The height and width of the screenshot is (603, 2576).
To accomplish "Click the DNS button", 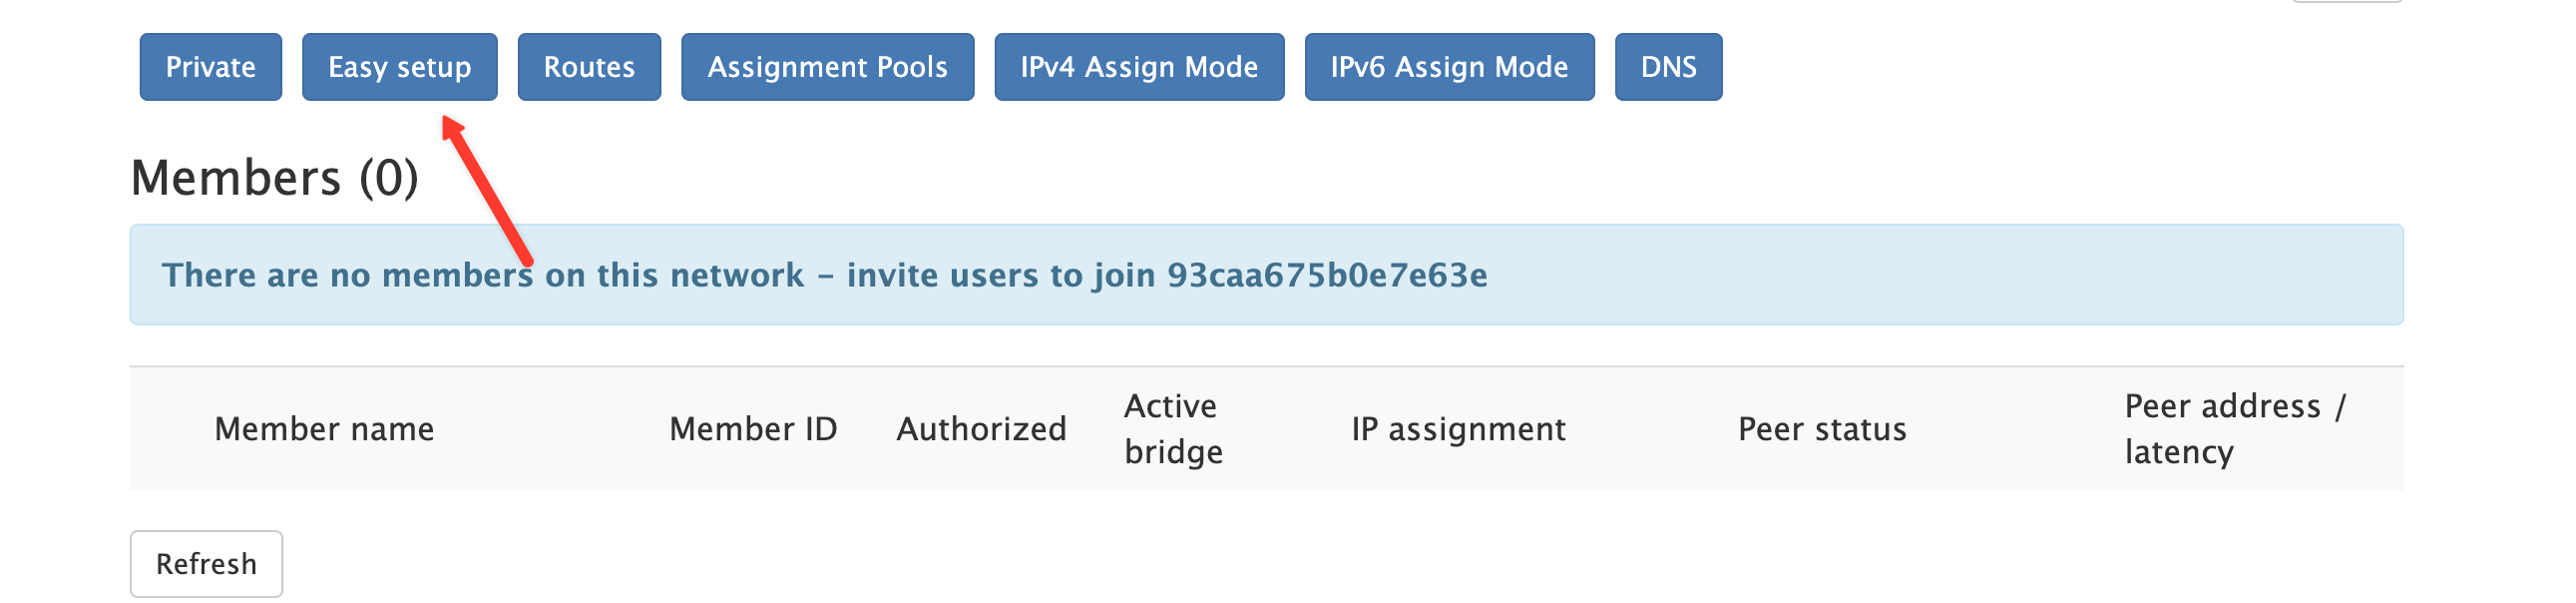I will click(x=1668, y=67).
